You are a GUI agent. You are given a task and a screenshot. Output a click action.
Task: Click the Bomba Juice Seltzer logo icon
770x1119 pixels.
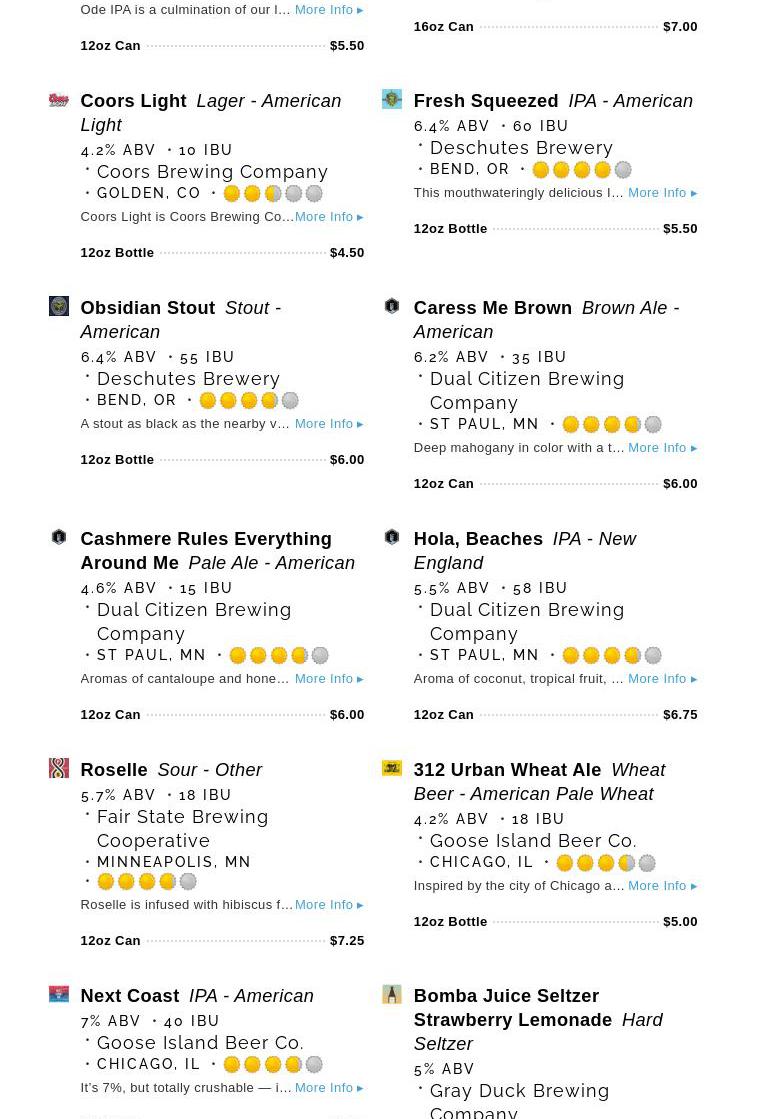392,994
